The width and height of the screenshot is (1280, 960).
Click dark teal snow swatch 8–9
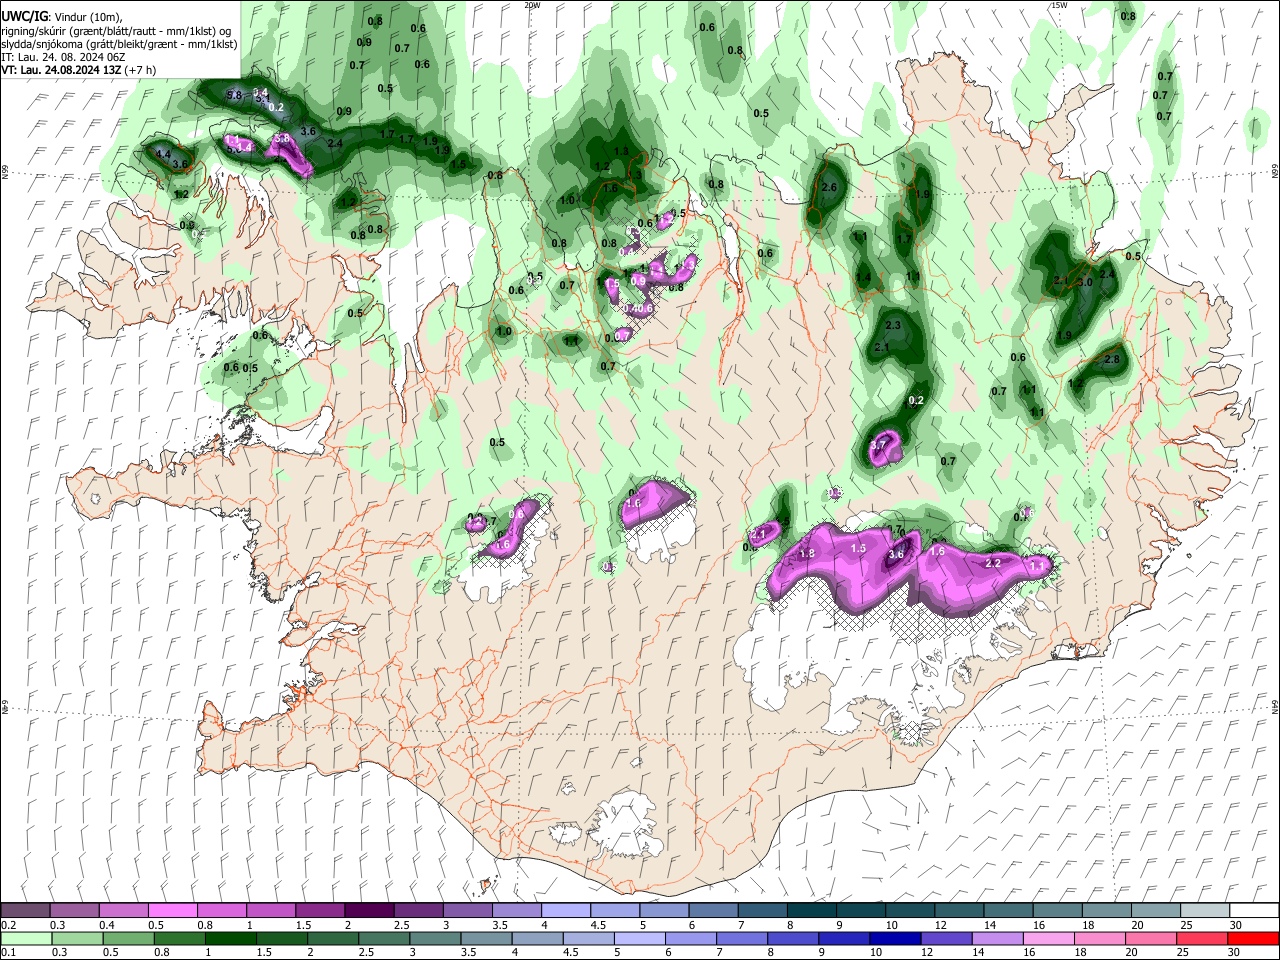pyautogui.click(x=812, y=910)
